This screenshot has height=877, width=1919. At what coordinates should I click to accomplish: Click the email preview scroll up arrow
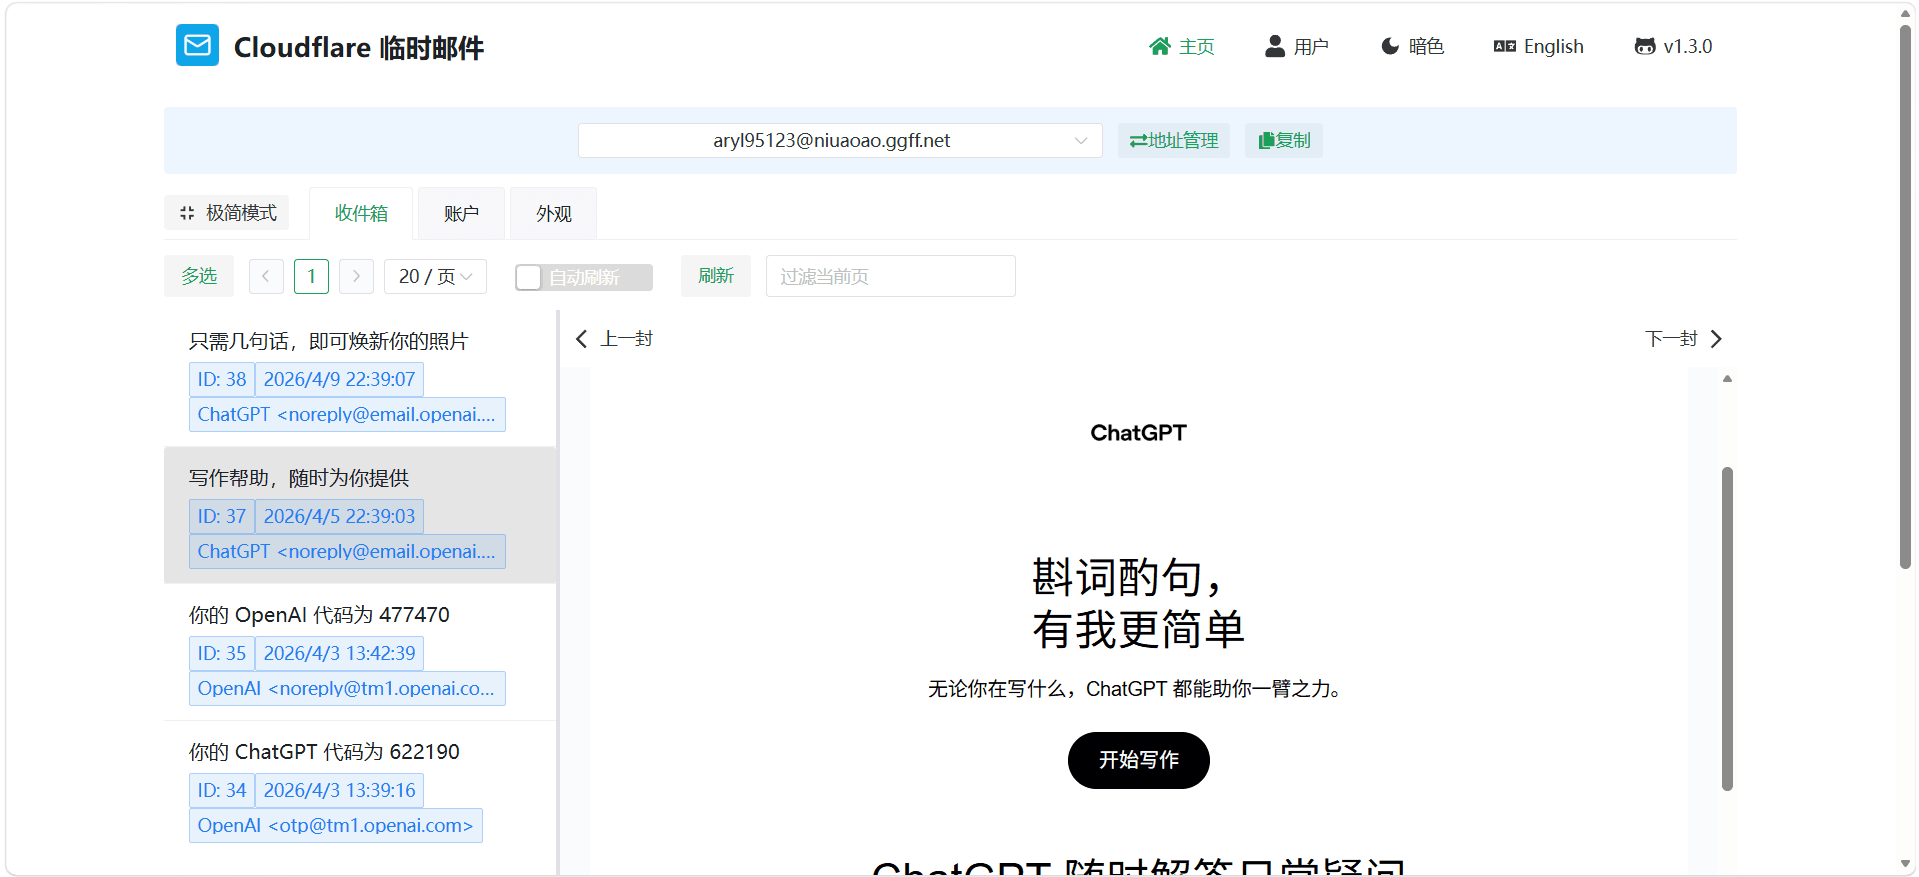[1727, 379]
